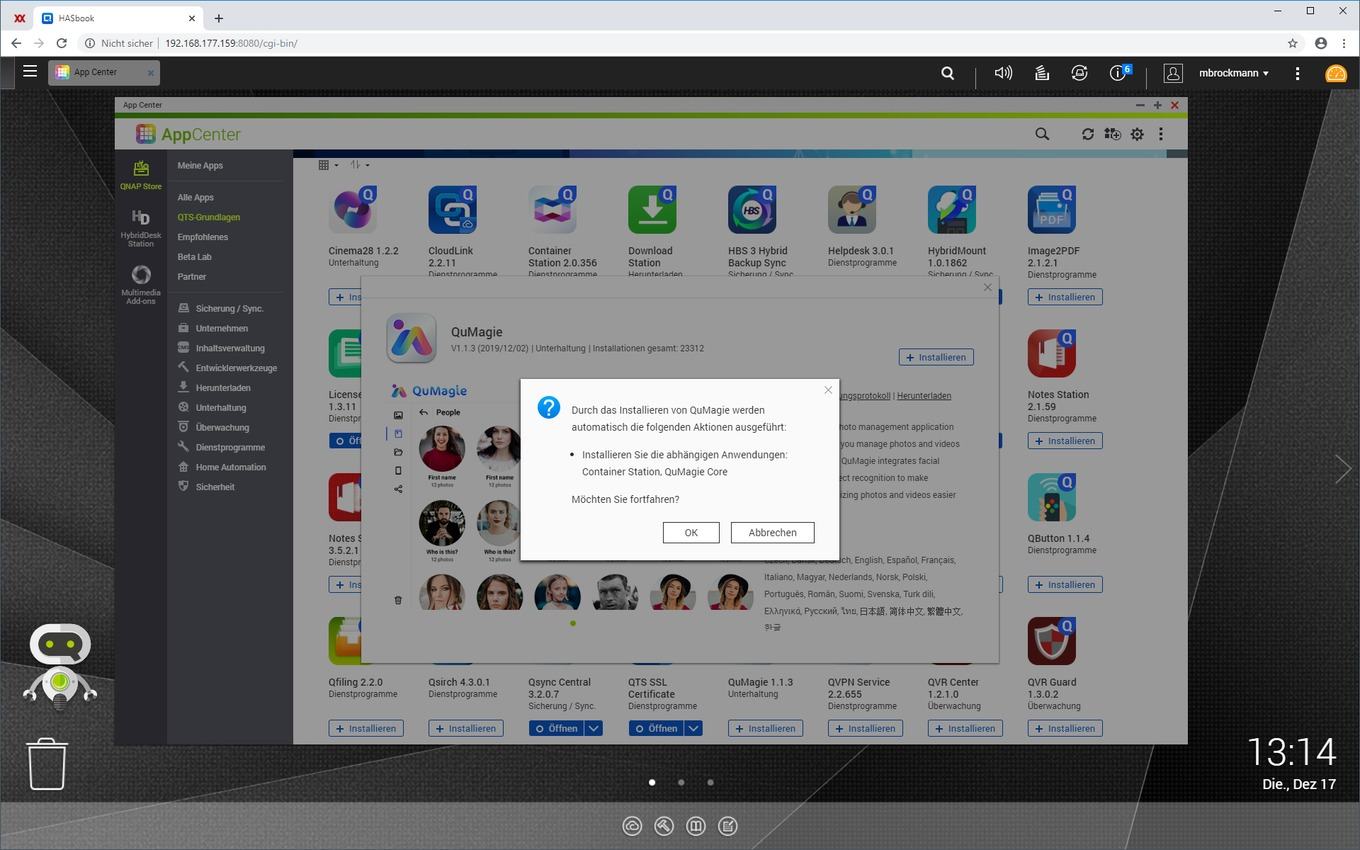
Task: Open the grid view mode dropdown
Action: 328,165
